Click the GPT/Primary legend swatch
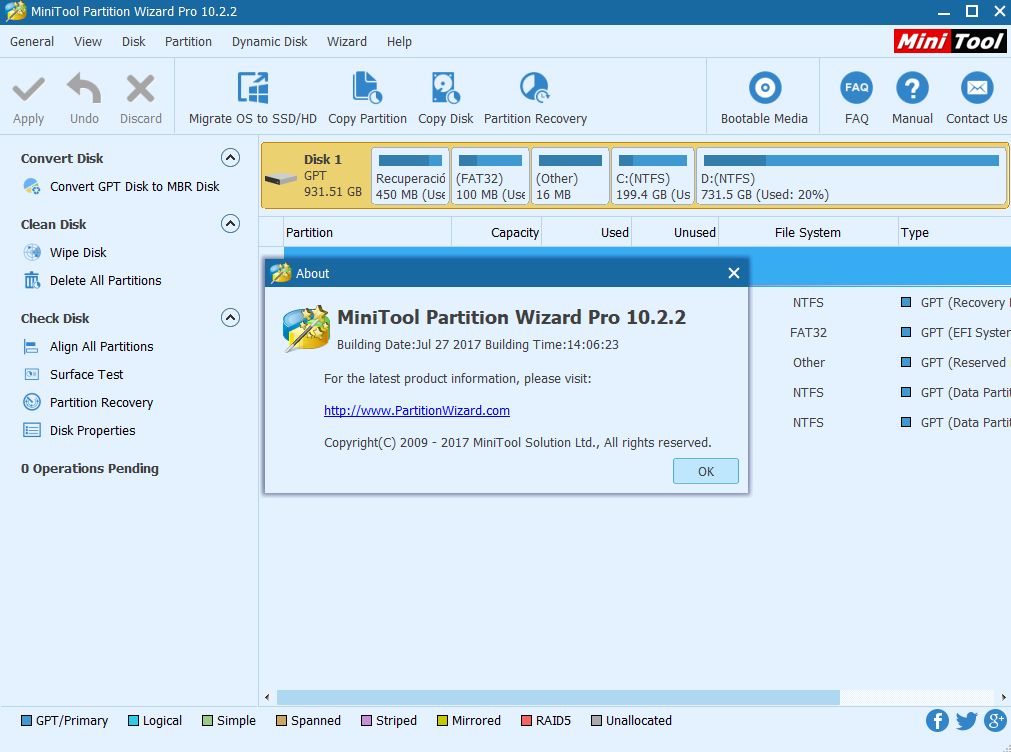 click(x=26, y=720)
